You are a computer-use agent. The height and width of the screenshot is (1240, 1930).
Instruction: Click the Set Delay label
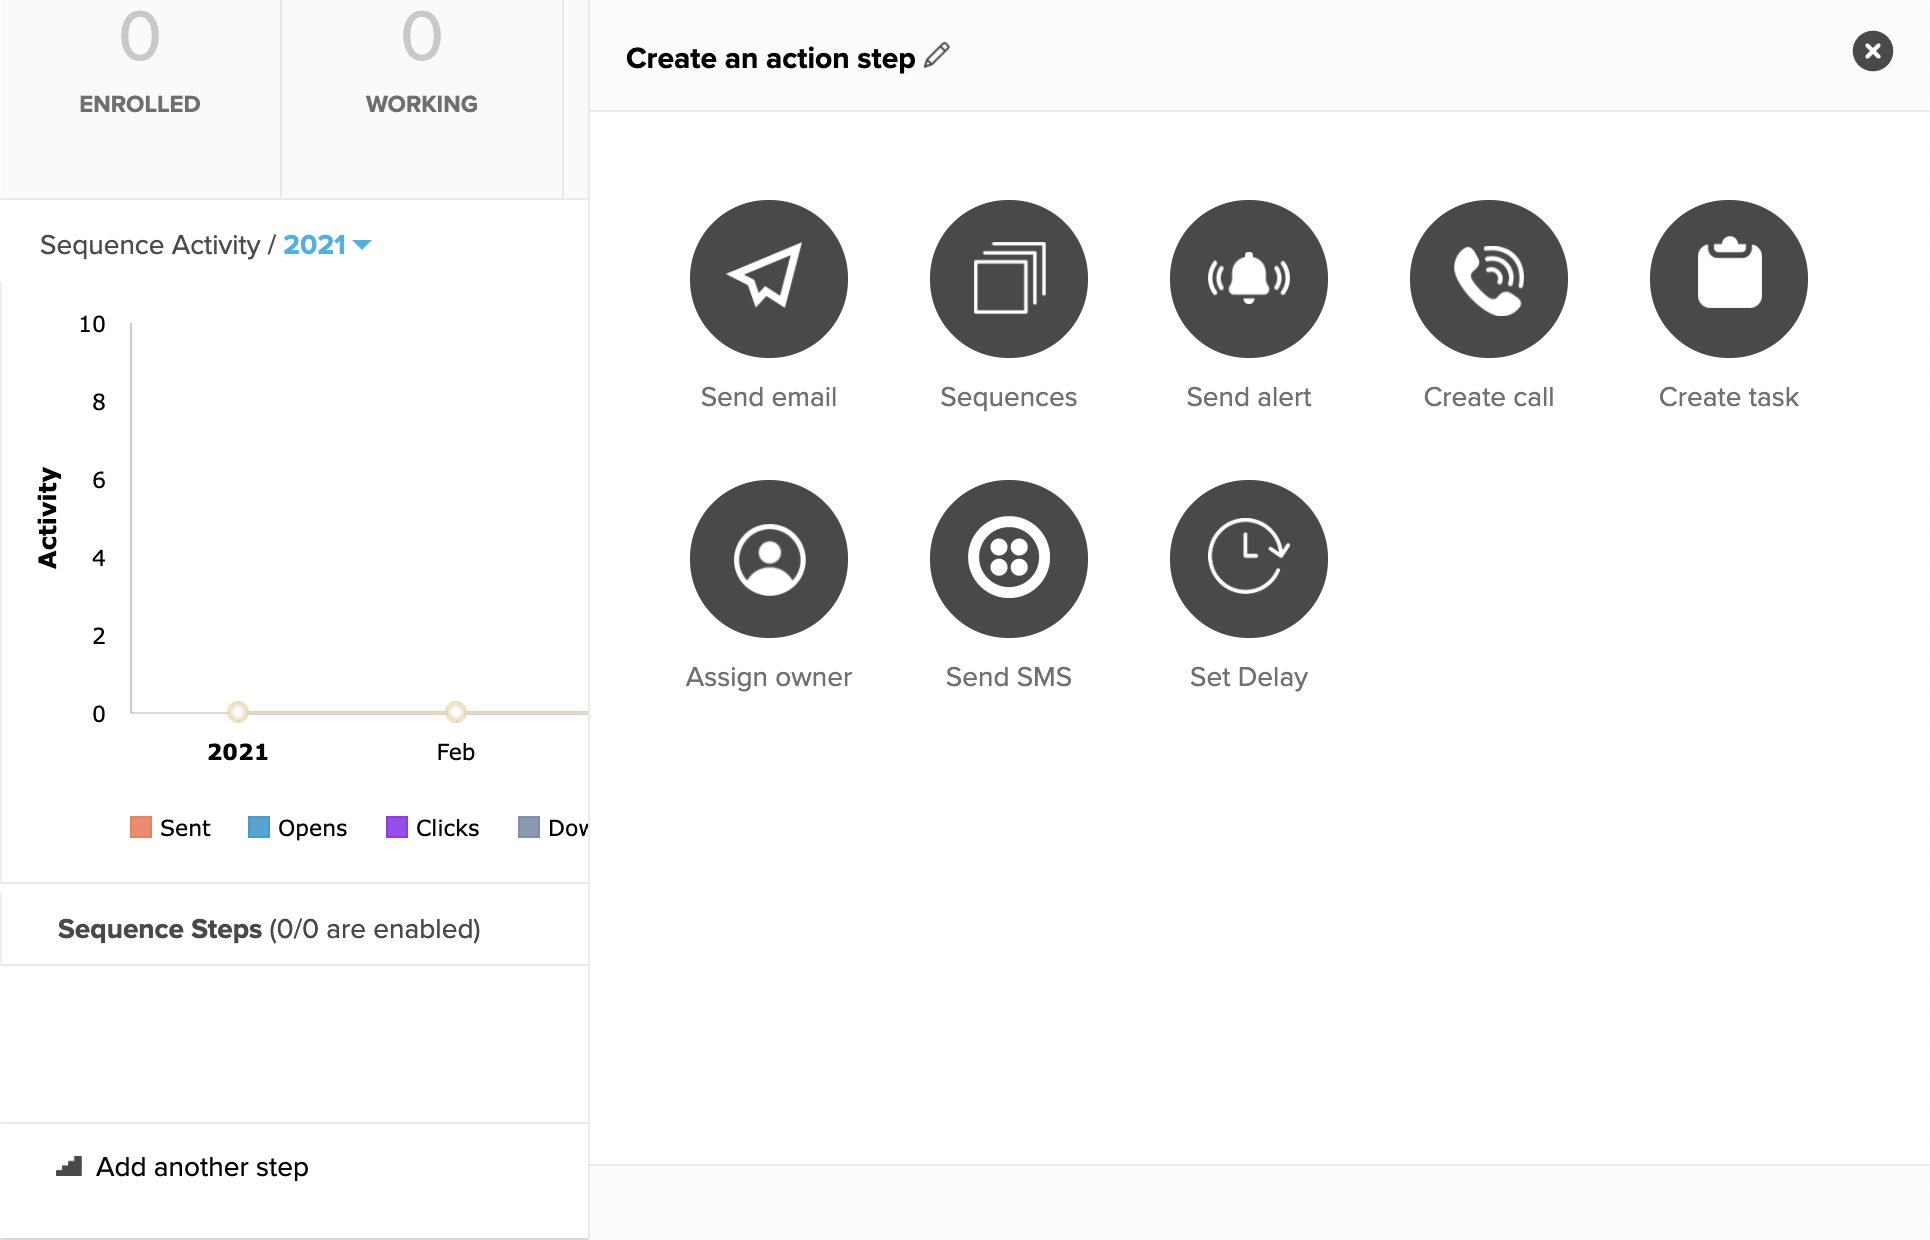[x=1248, y=678]
